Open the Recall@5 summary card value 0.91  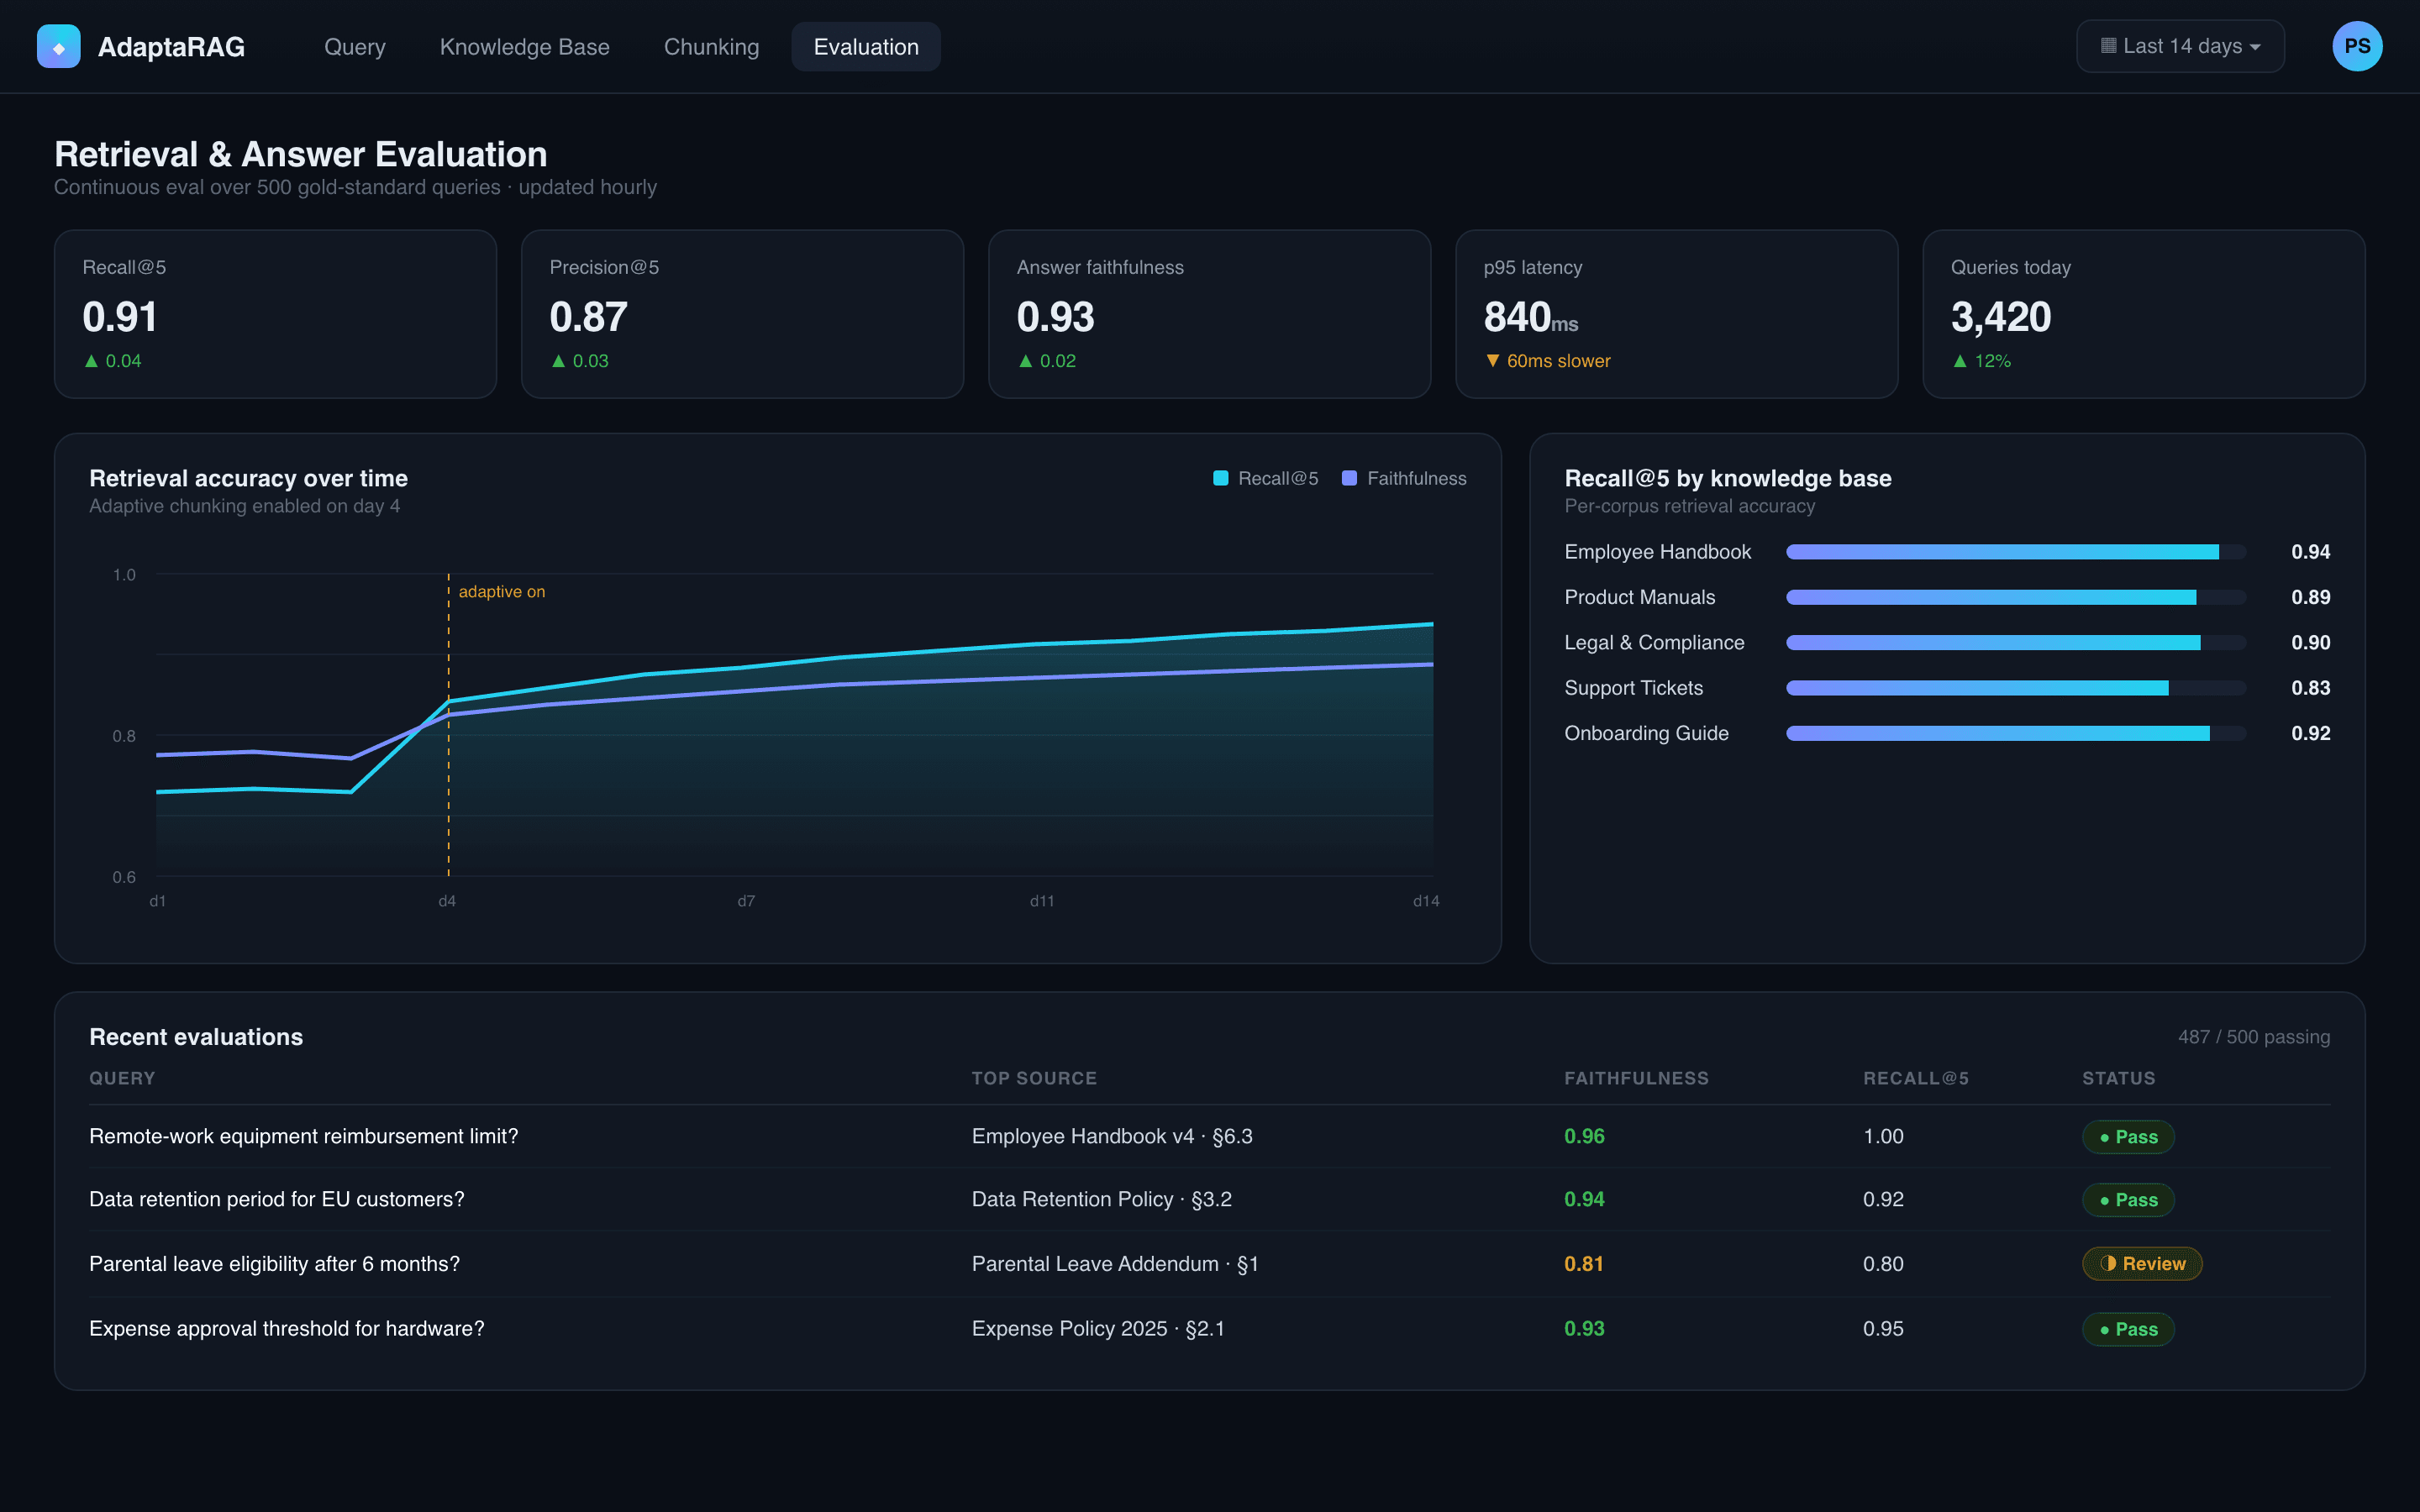point(120,317)
